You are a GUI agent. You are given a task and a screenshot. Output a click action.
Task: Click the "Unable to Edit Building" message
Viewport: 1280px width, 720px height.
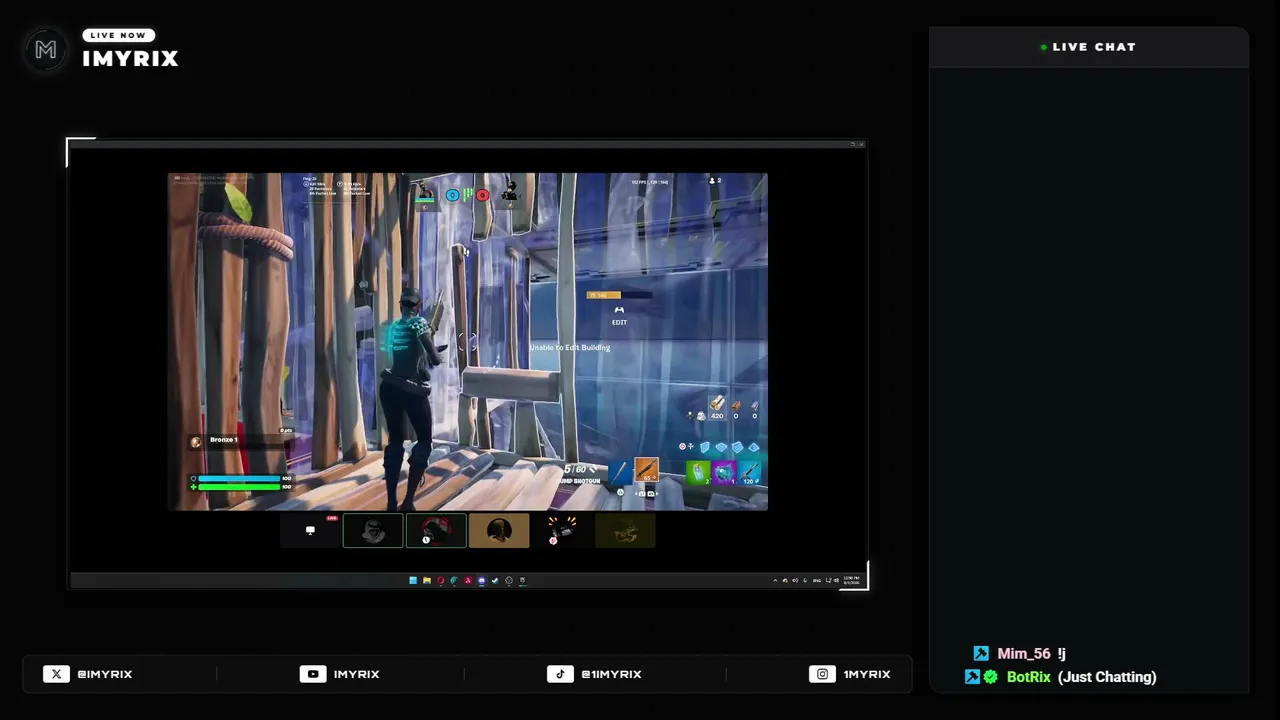pyautogui.click(x=570, y=347)
